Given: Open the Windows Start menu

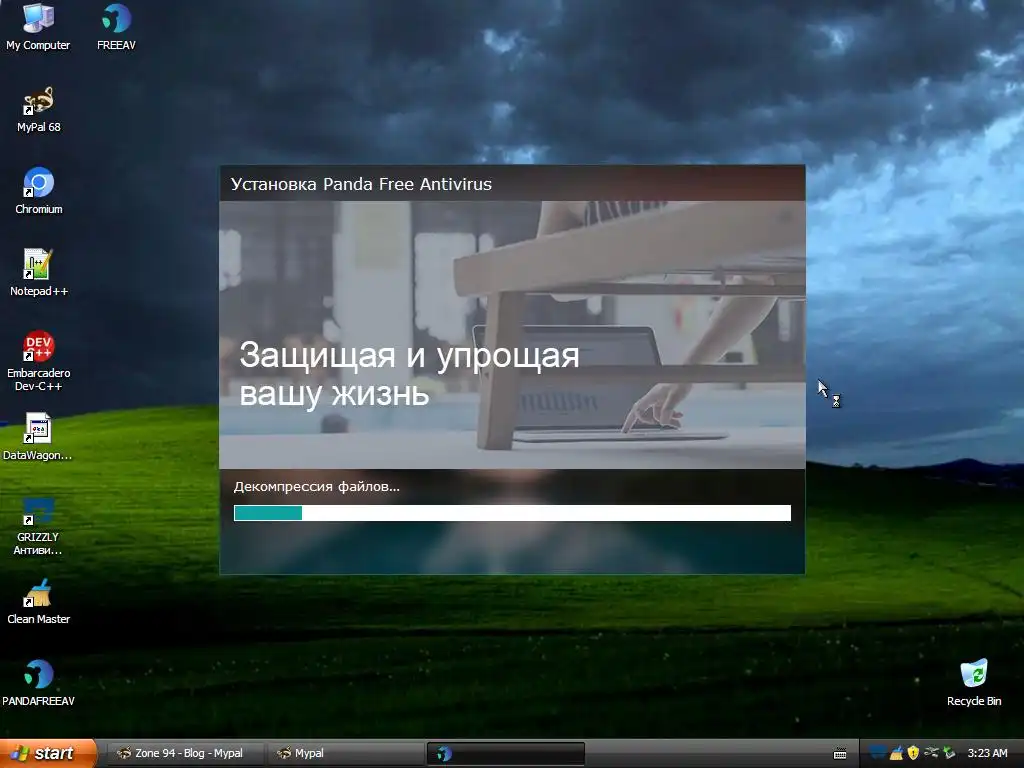Looking at the screenshot, I should pyautogui.click(x=47, y=753).
